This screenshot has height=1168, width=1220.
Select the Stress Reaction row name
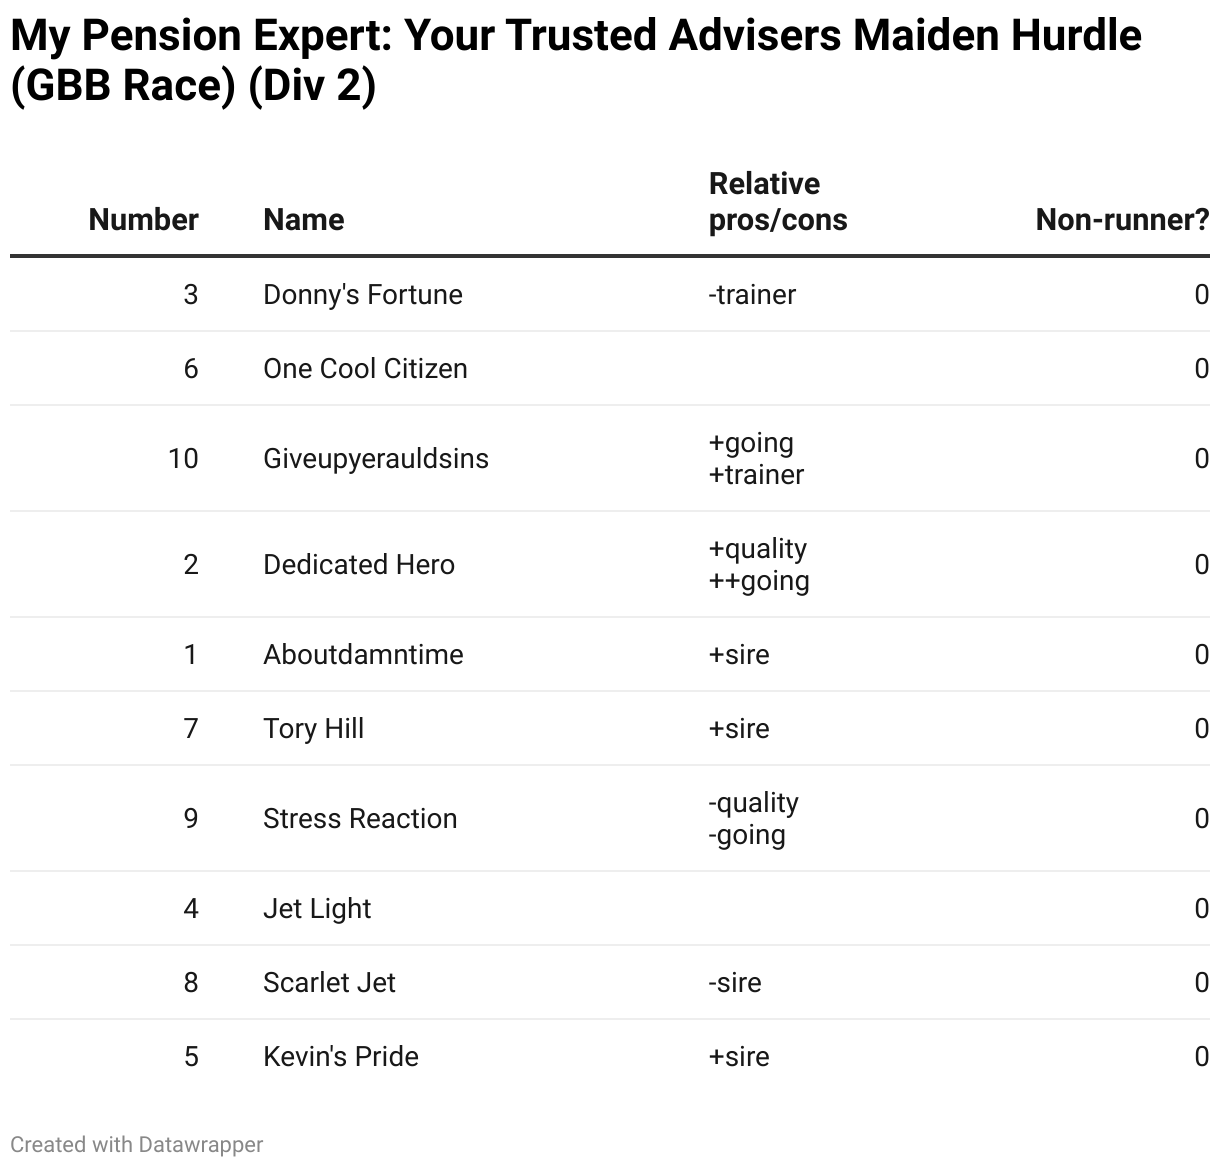(x=360, y=819)
